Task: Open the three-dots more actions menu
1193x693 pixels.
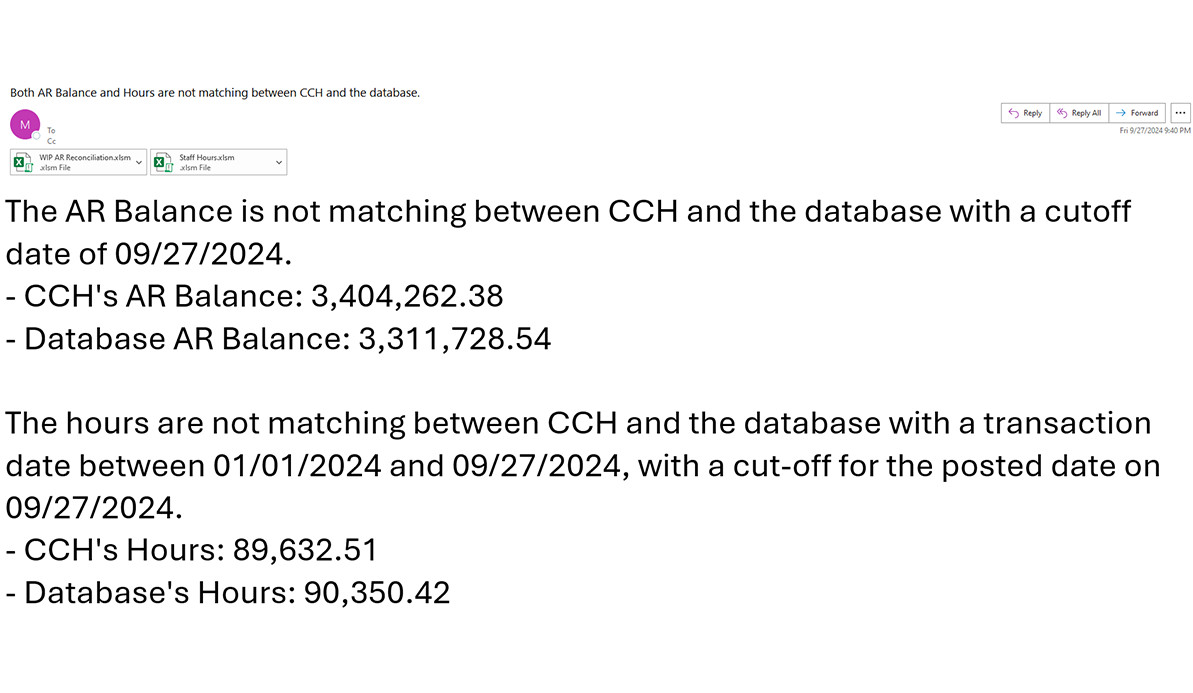Action: (1180, 113)
